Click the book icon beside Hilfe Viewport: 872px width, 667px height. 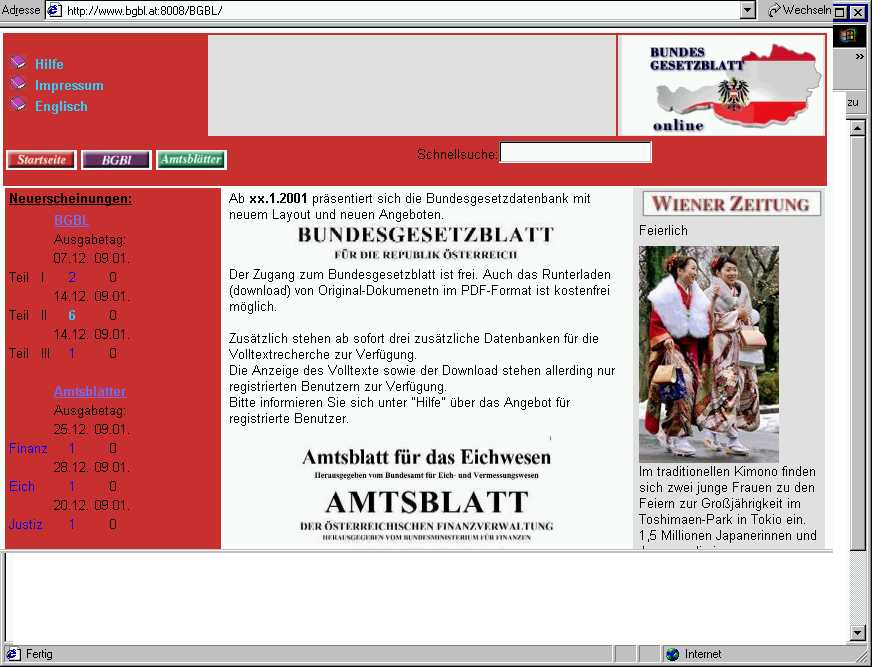coord(18,62)
